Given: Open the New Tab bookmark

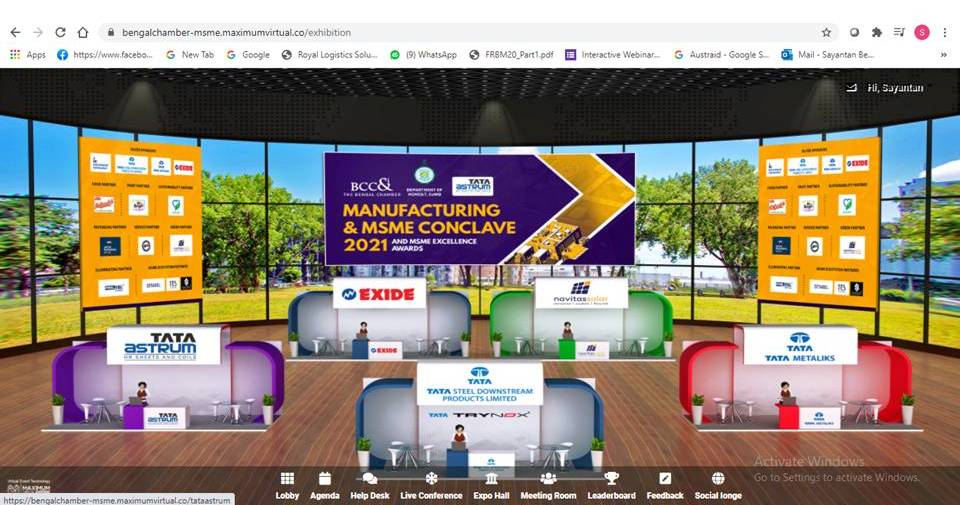Looking at the screenshot, I should click(190, 54).
